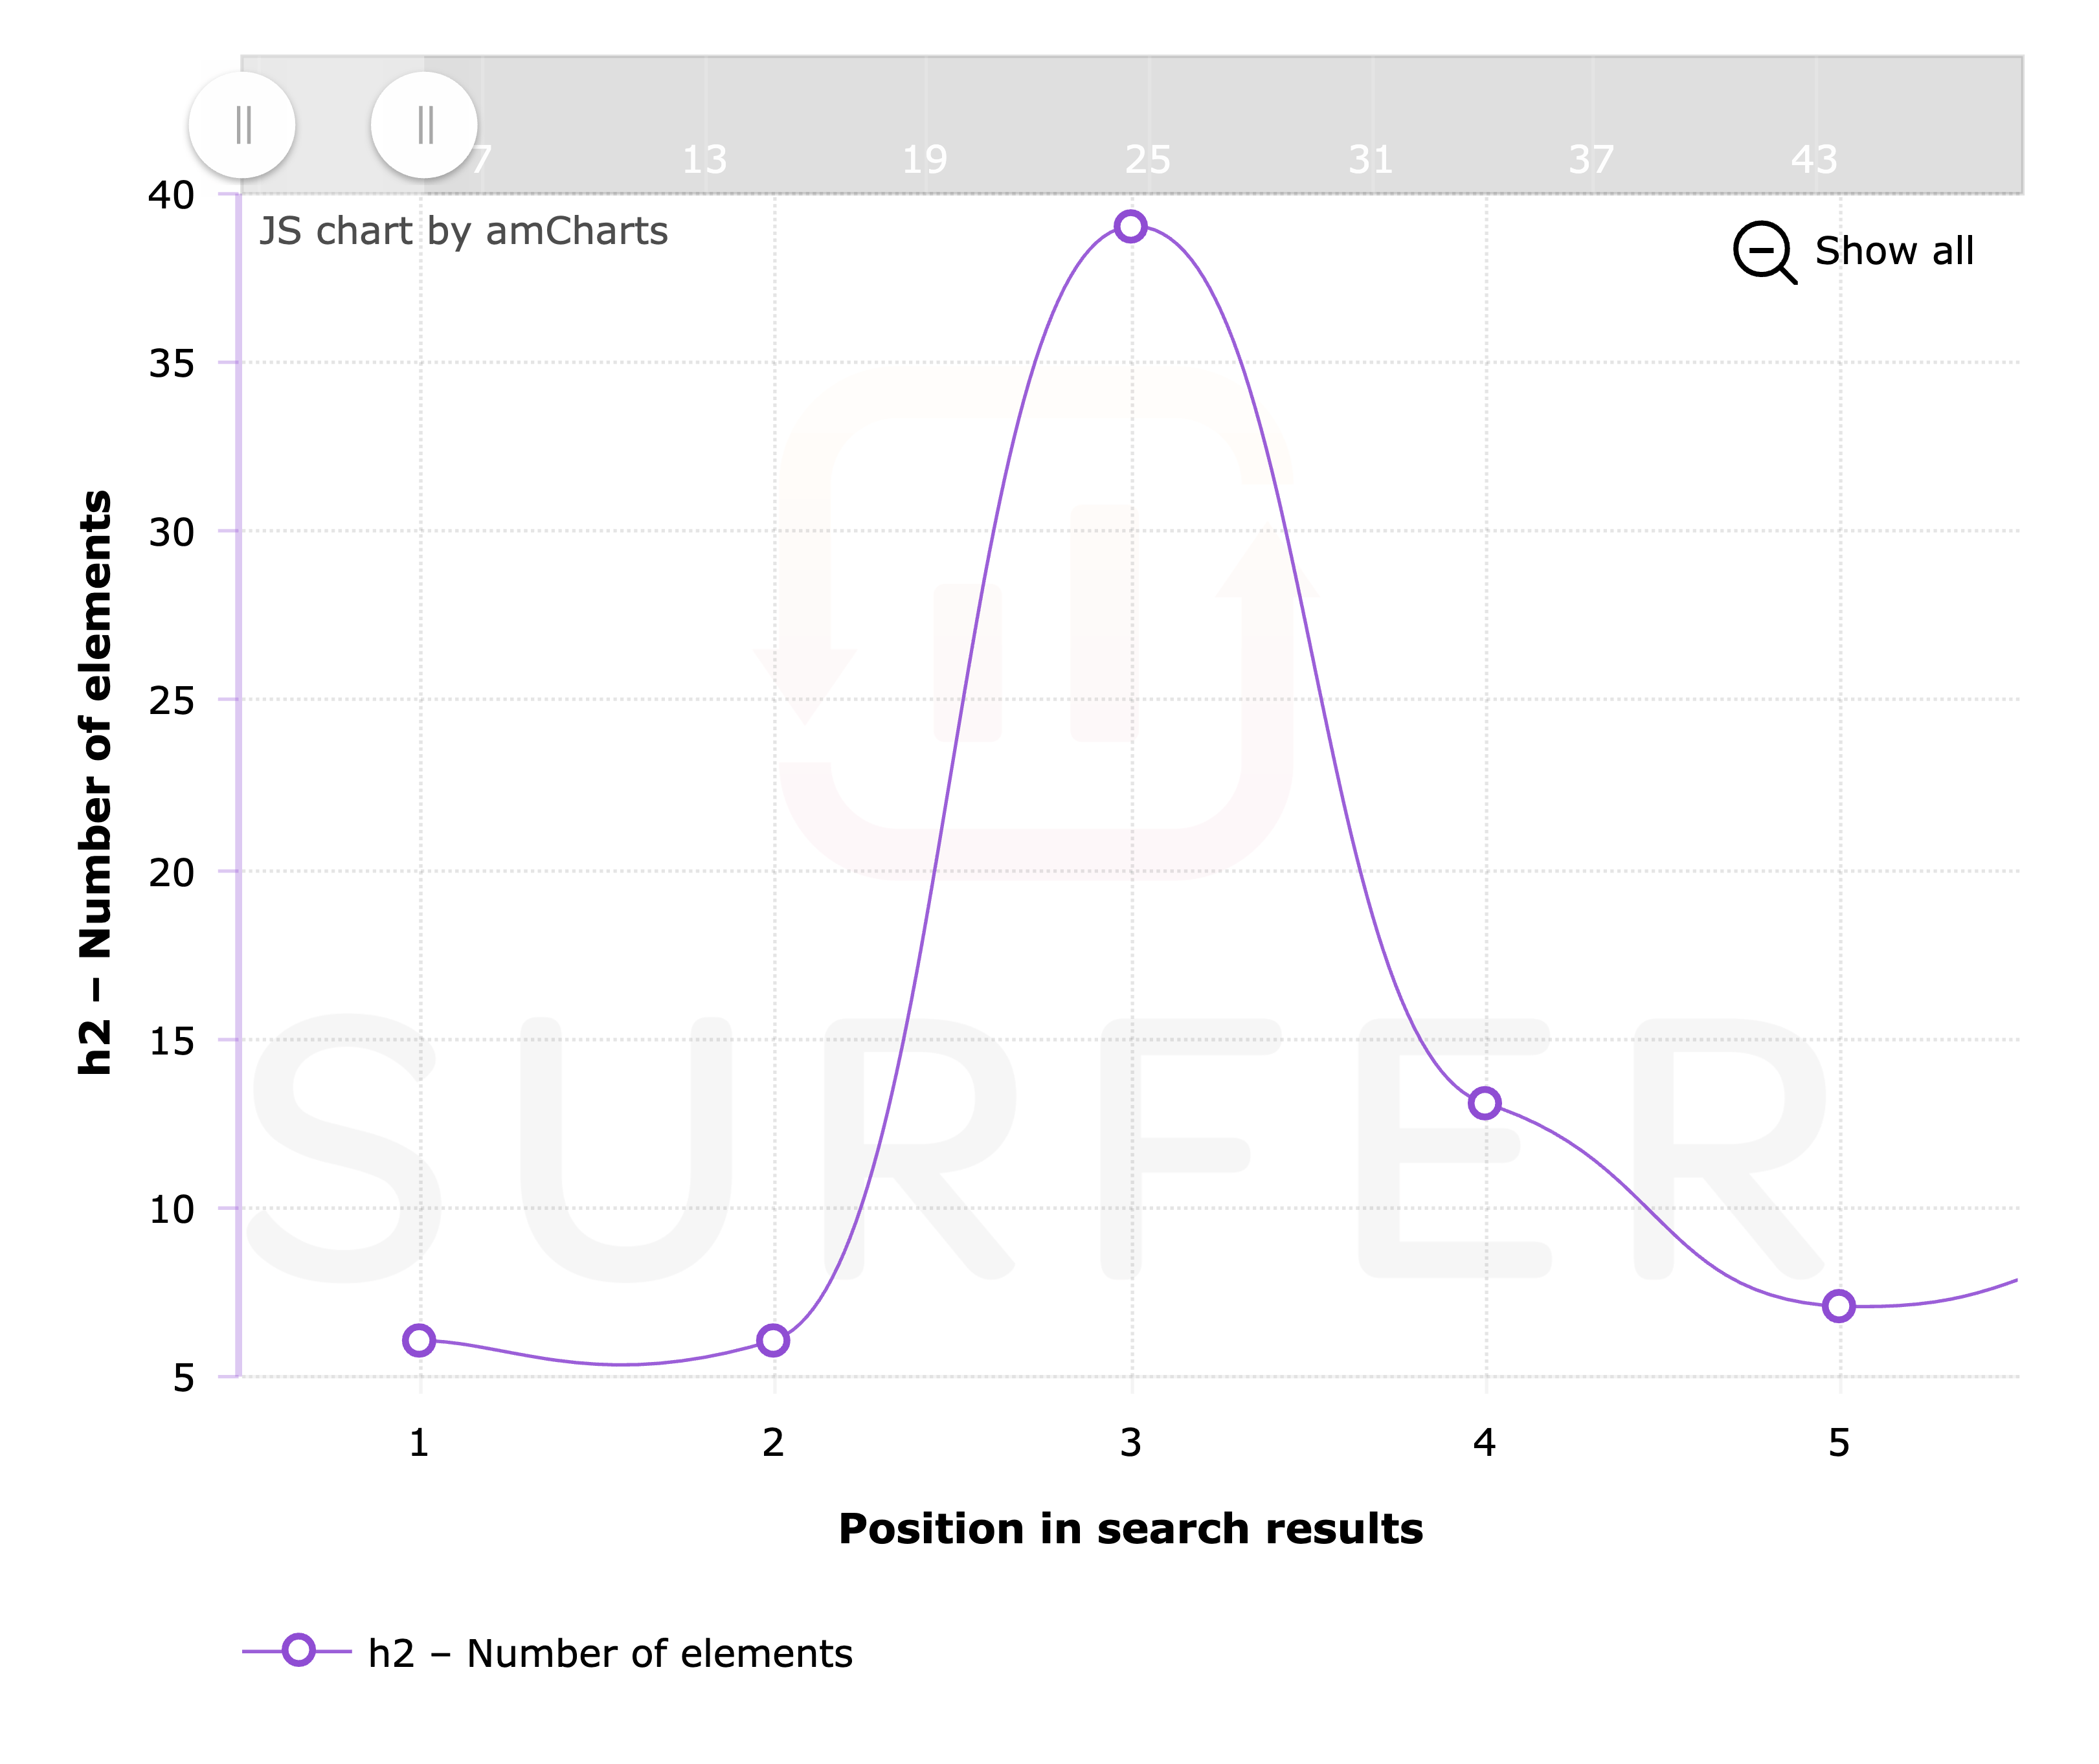Click scrollbar area near label 13
The width and height of the screenshot is (2099, 1764).
704,159
